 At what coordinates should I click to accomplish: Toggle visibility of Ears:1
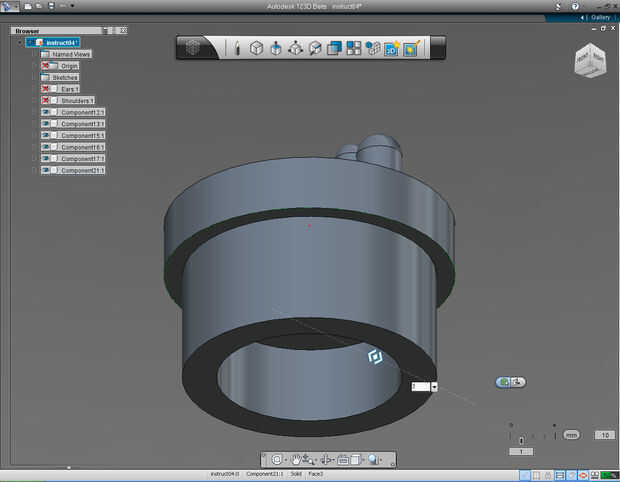(46, 89)
